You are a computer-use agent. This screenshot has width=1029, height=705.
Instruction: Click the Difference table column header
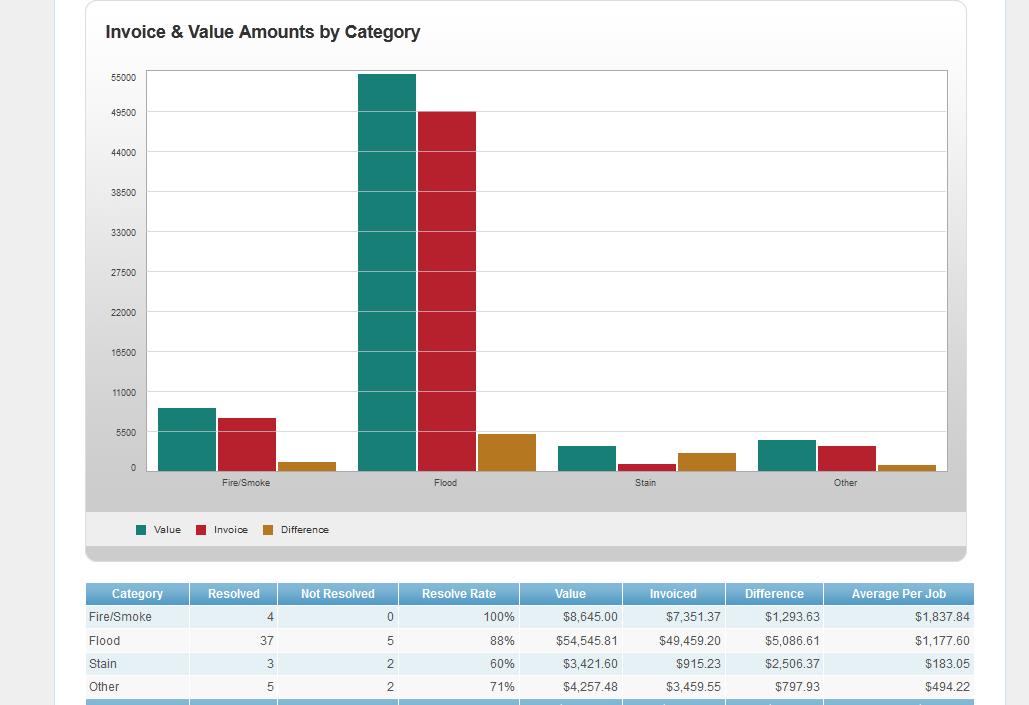click(774, 594)
